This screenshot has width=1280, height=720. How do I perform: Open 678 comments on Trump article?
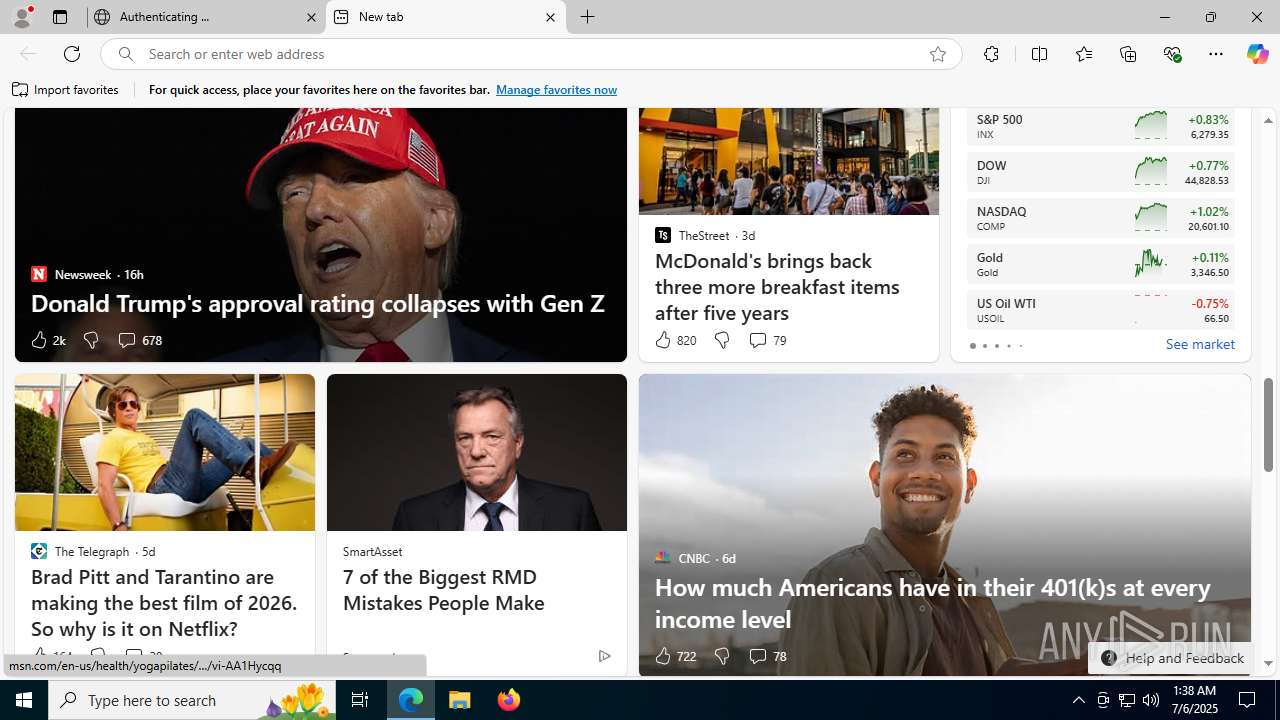139,340
